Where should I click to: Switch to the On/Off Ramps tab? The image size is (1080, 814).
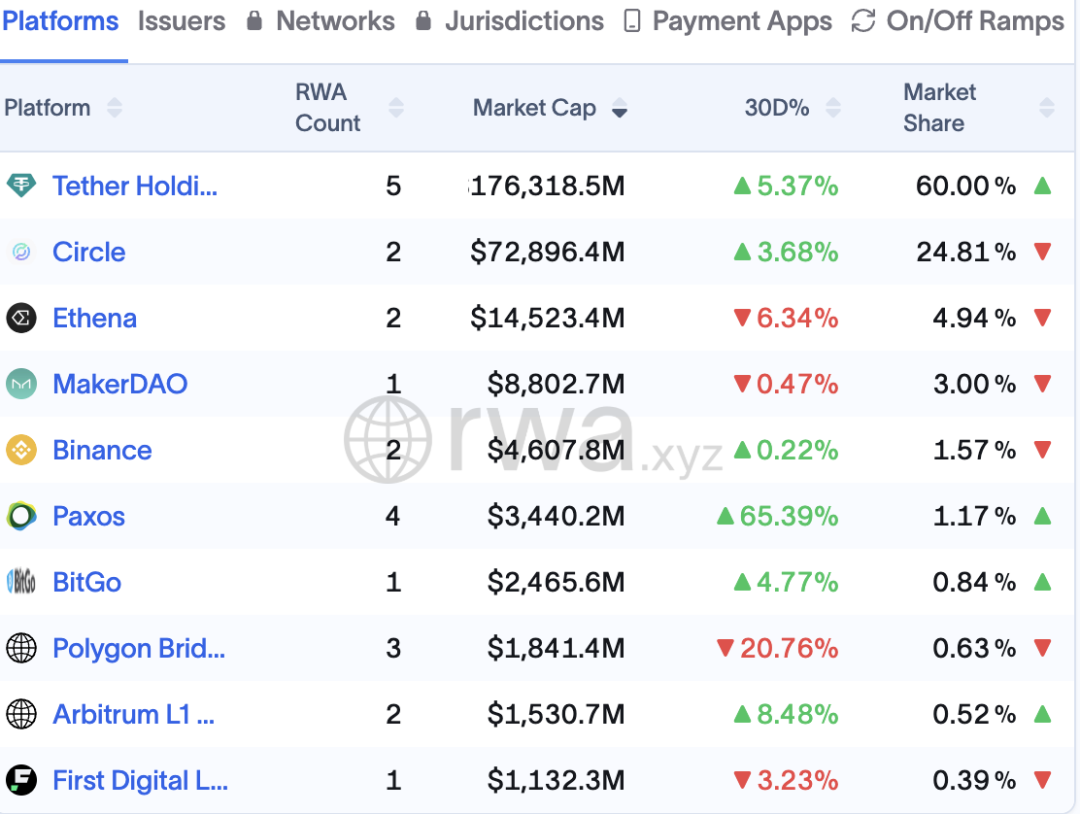click(974, 21)
